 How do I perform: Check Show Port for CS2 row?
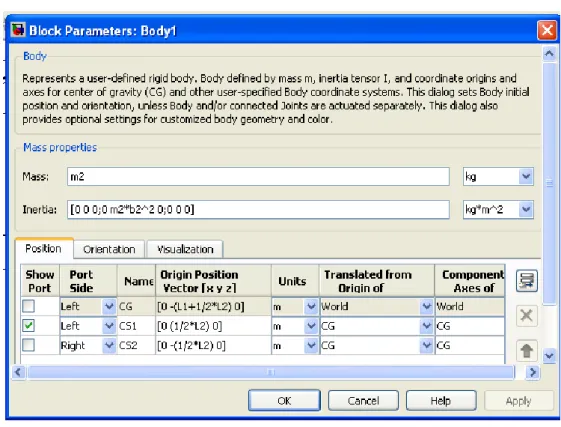coord(28,345)
